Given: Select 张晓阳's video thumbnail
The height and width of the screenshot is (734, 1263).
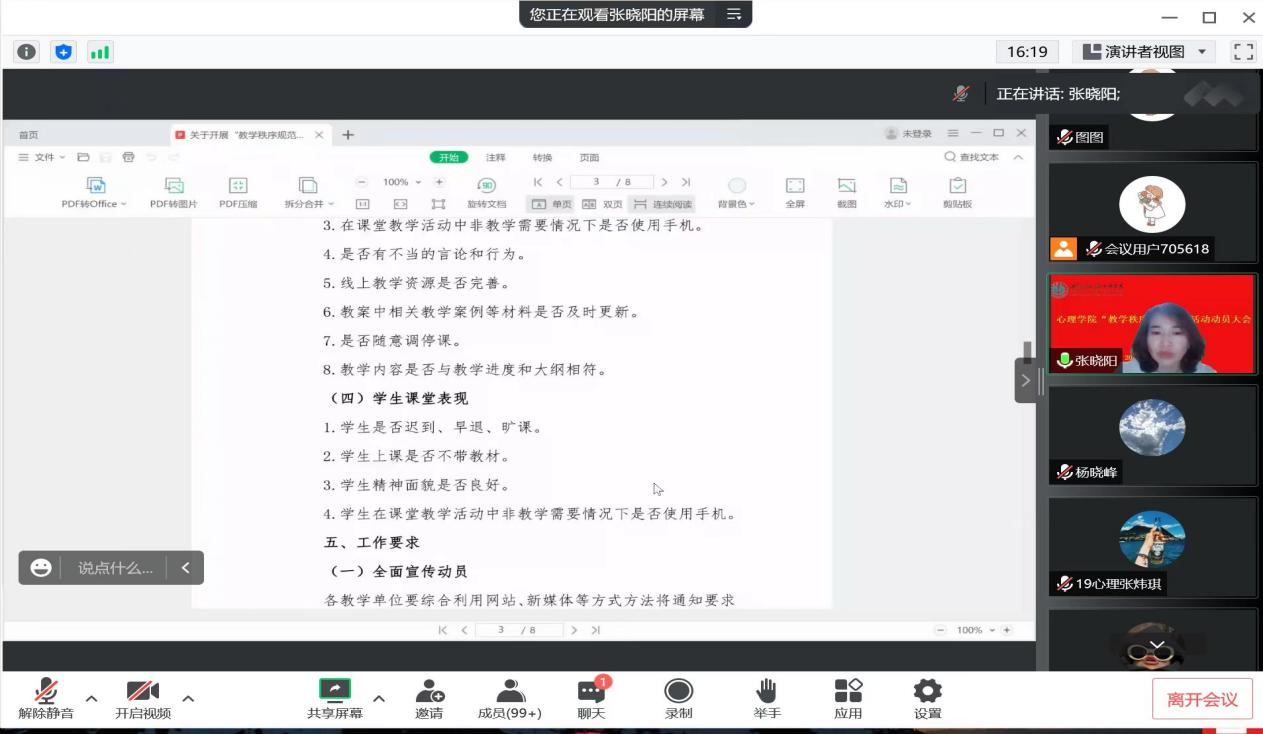Looking at the screenshot, I should pyautogui.click(x=1151, y=324).
